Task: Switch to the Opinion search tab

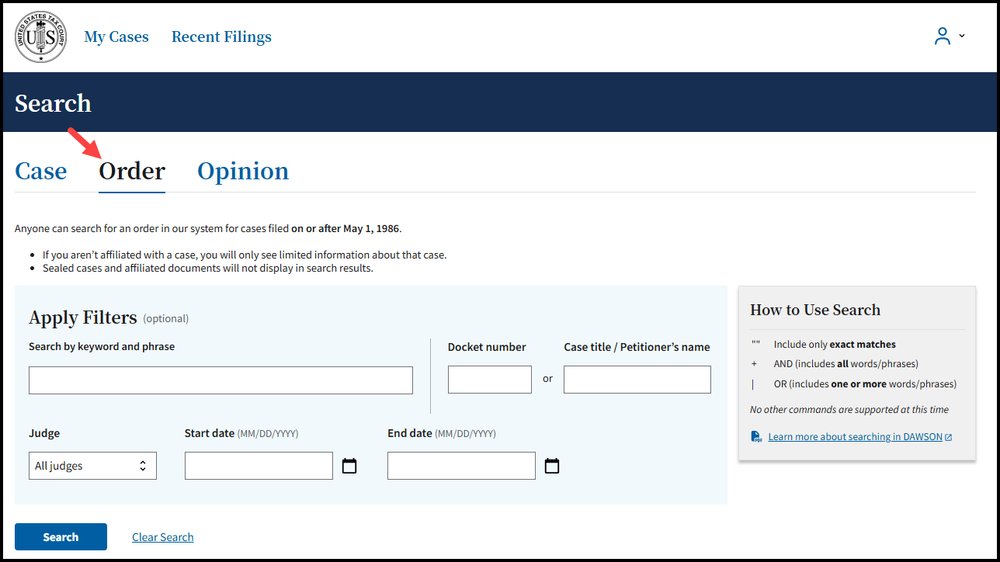Action: 243,171
